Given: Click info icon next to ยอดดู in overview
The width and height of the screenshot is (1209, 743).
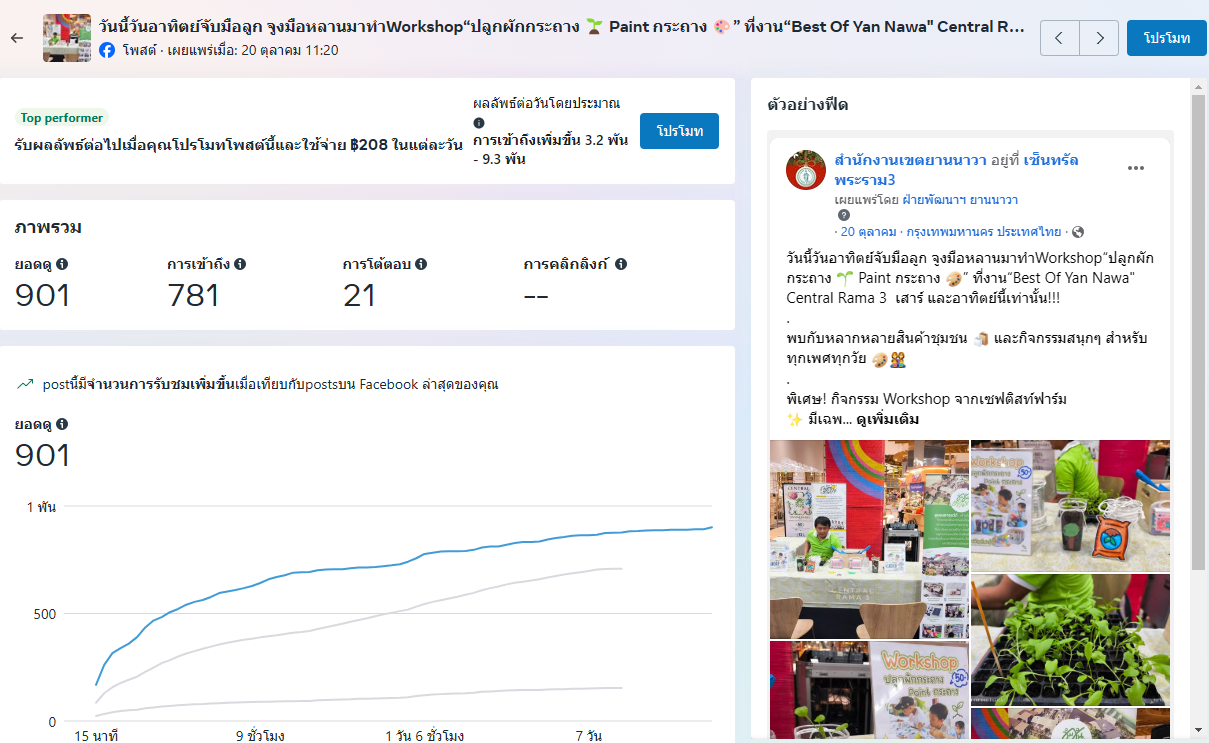Looking at the screenshot, I should click(62, 264).
